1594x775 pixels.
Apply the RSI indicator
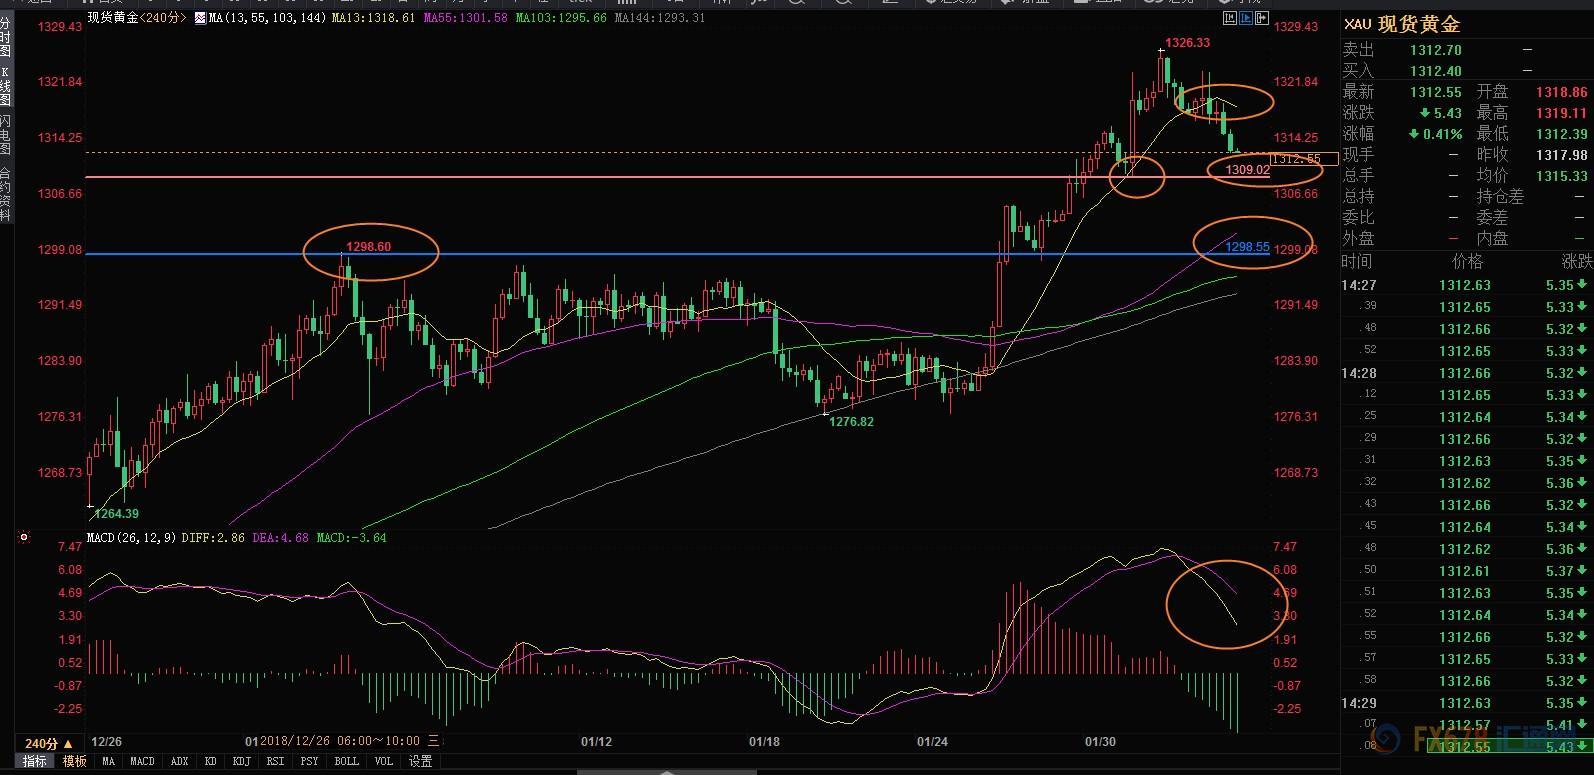point(275,762)
